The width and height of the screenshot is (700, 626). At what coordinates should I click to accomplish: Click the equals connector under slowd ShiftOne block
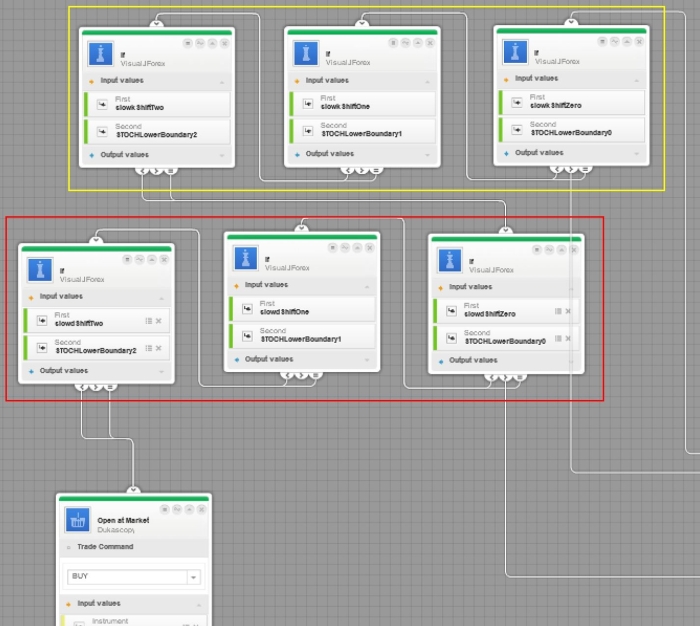tap(315, 375)
